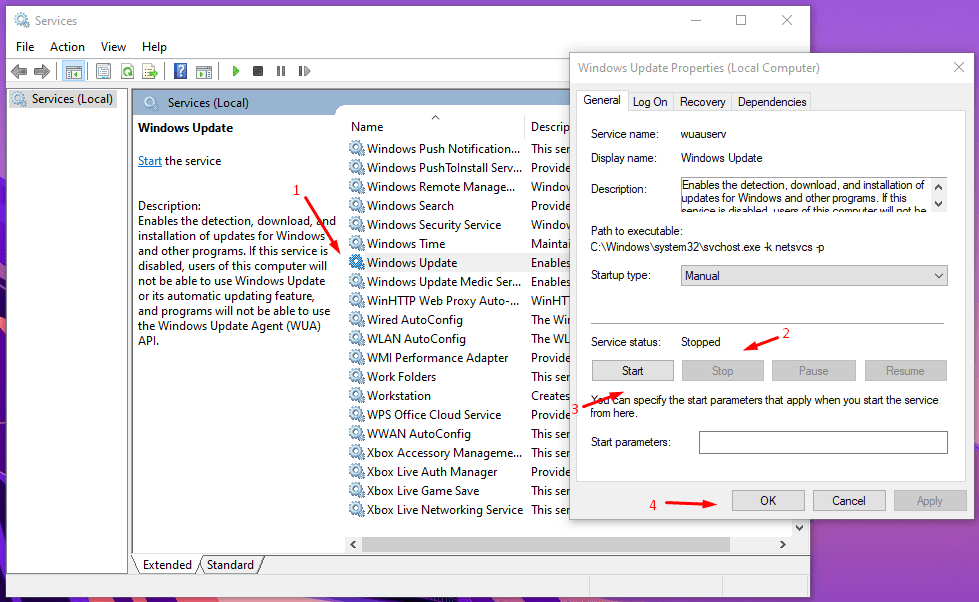Open the Help question-mark toolbar icon
Viewport: 979px width, 602px height.
click(x=180, y=71)
